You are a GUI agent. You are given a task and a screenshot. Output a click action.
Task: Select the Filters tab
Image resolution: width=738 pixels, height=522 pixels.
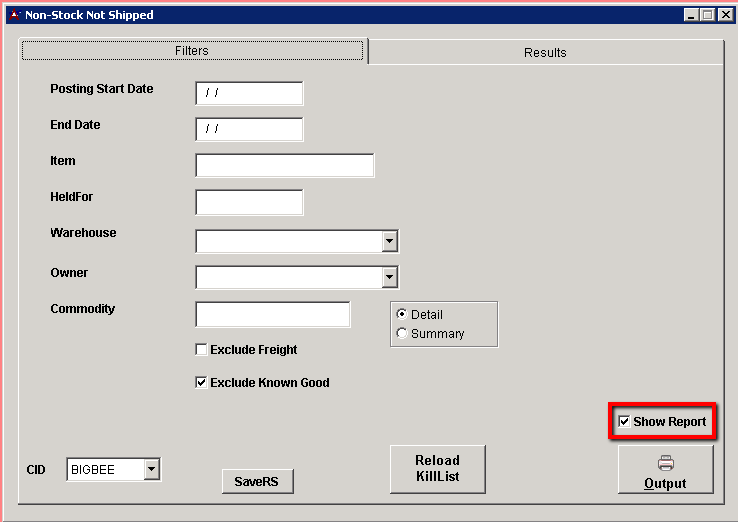(192, 51)
